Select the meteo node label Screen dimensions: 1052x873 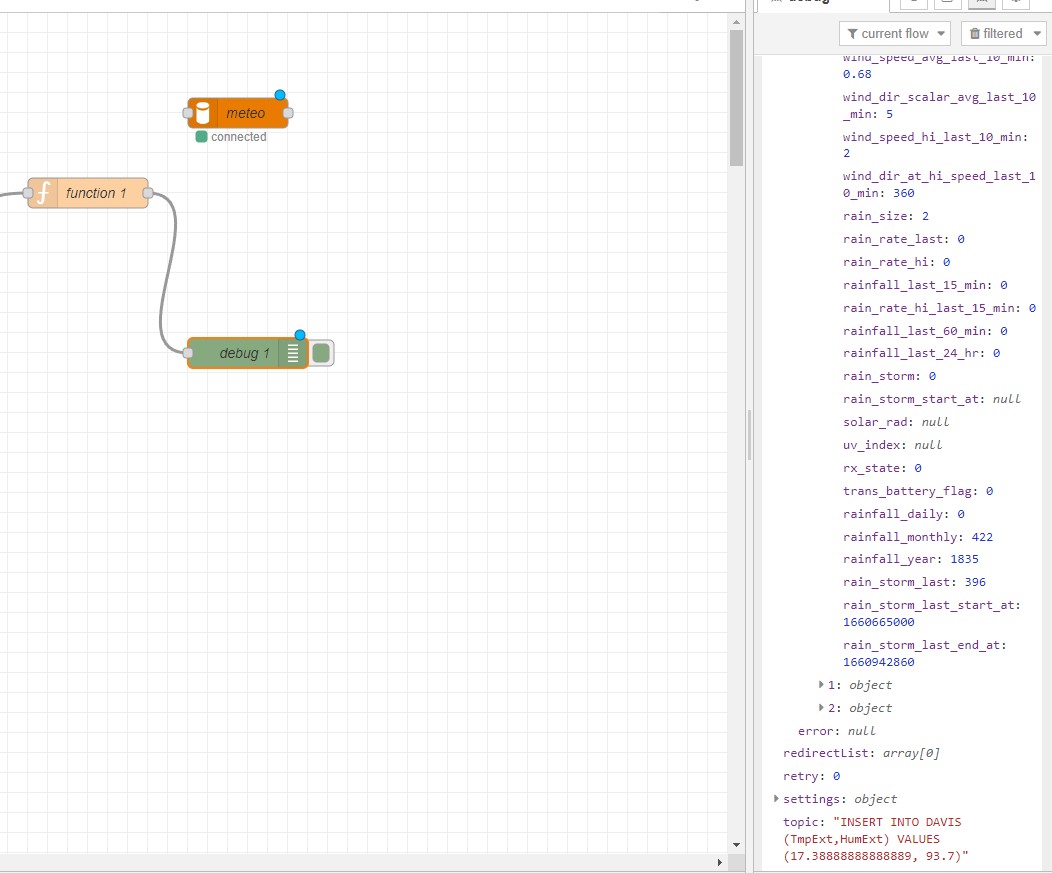[x=246, y=113]
